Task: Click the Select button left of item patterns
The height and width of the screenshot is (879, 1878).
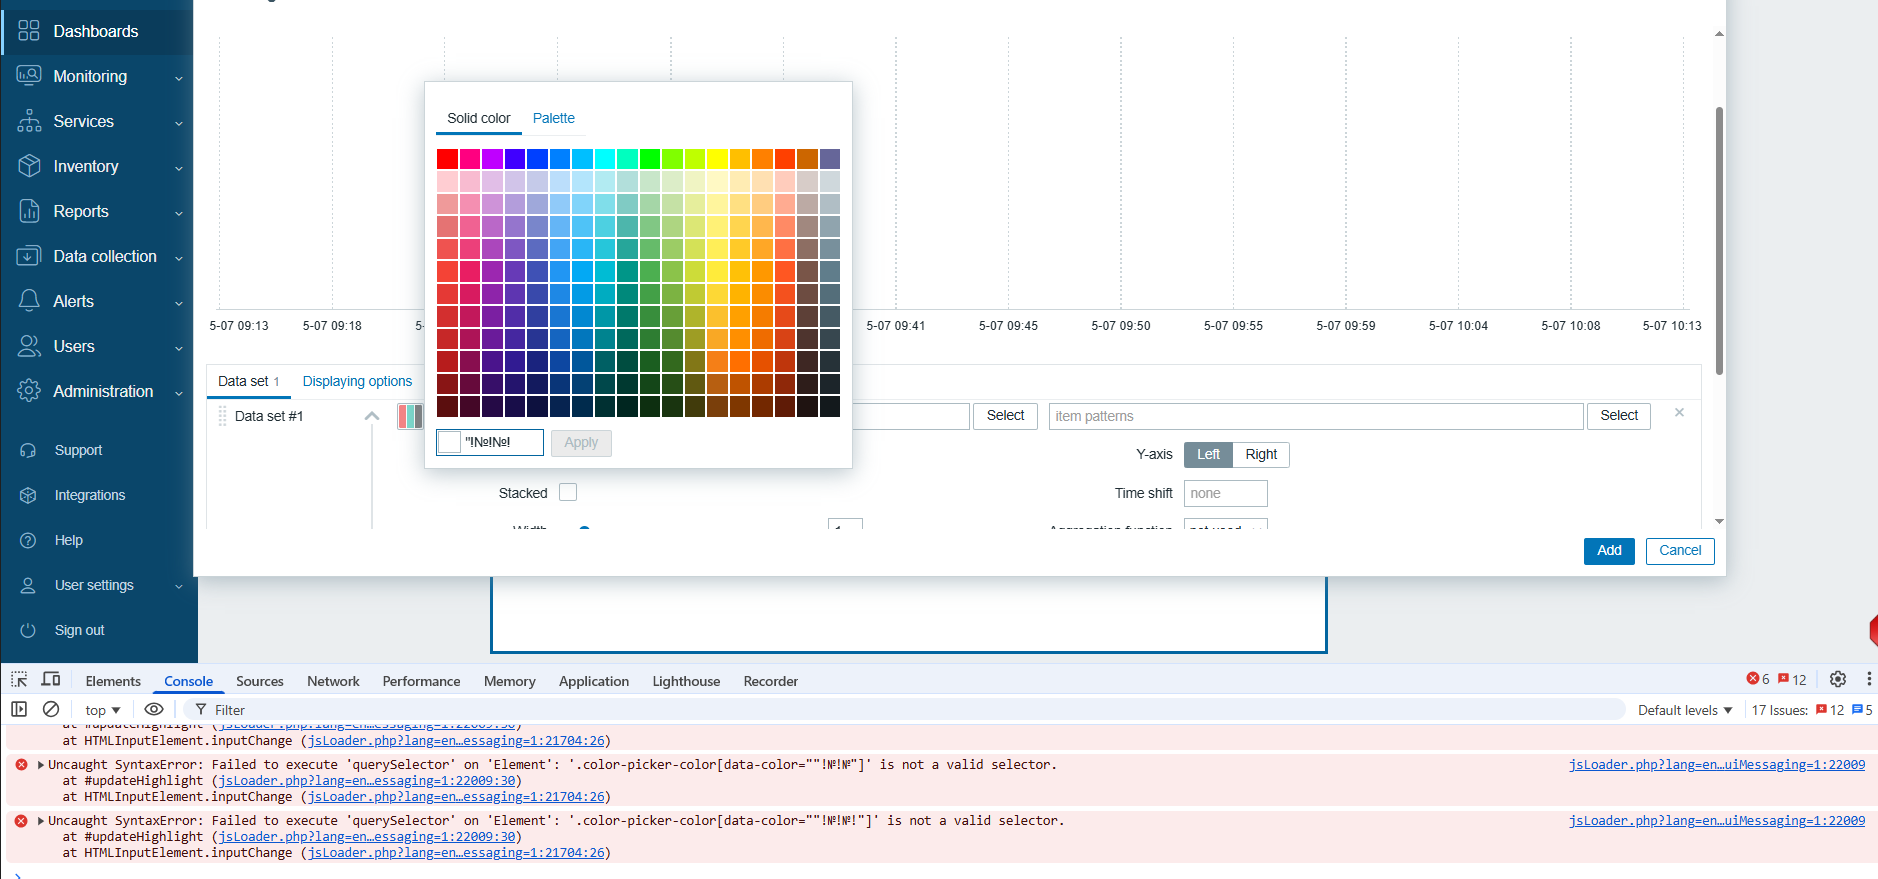Action: [x=1005, y=416]
